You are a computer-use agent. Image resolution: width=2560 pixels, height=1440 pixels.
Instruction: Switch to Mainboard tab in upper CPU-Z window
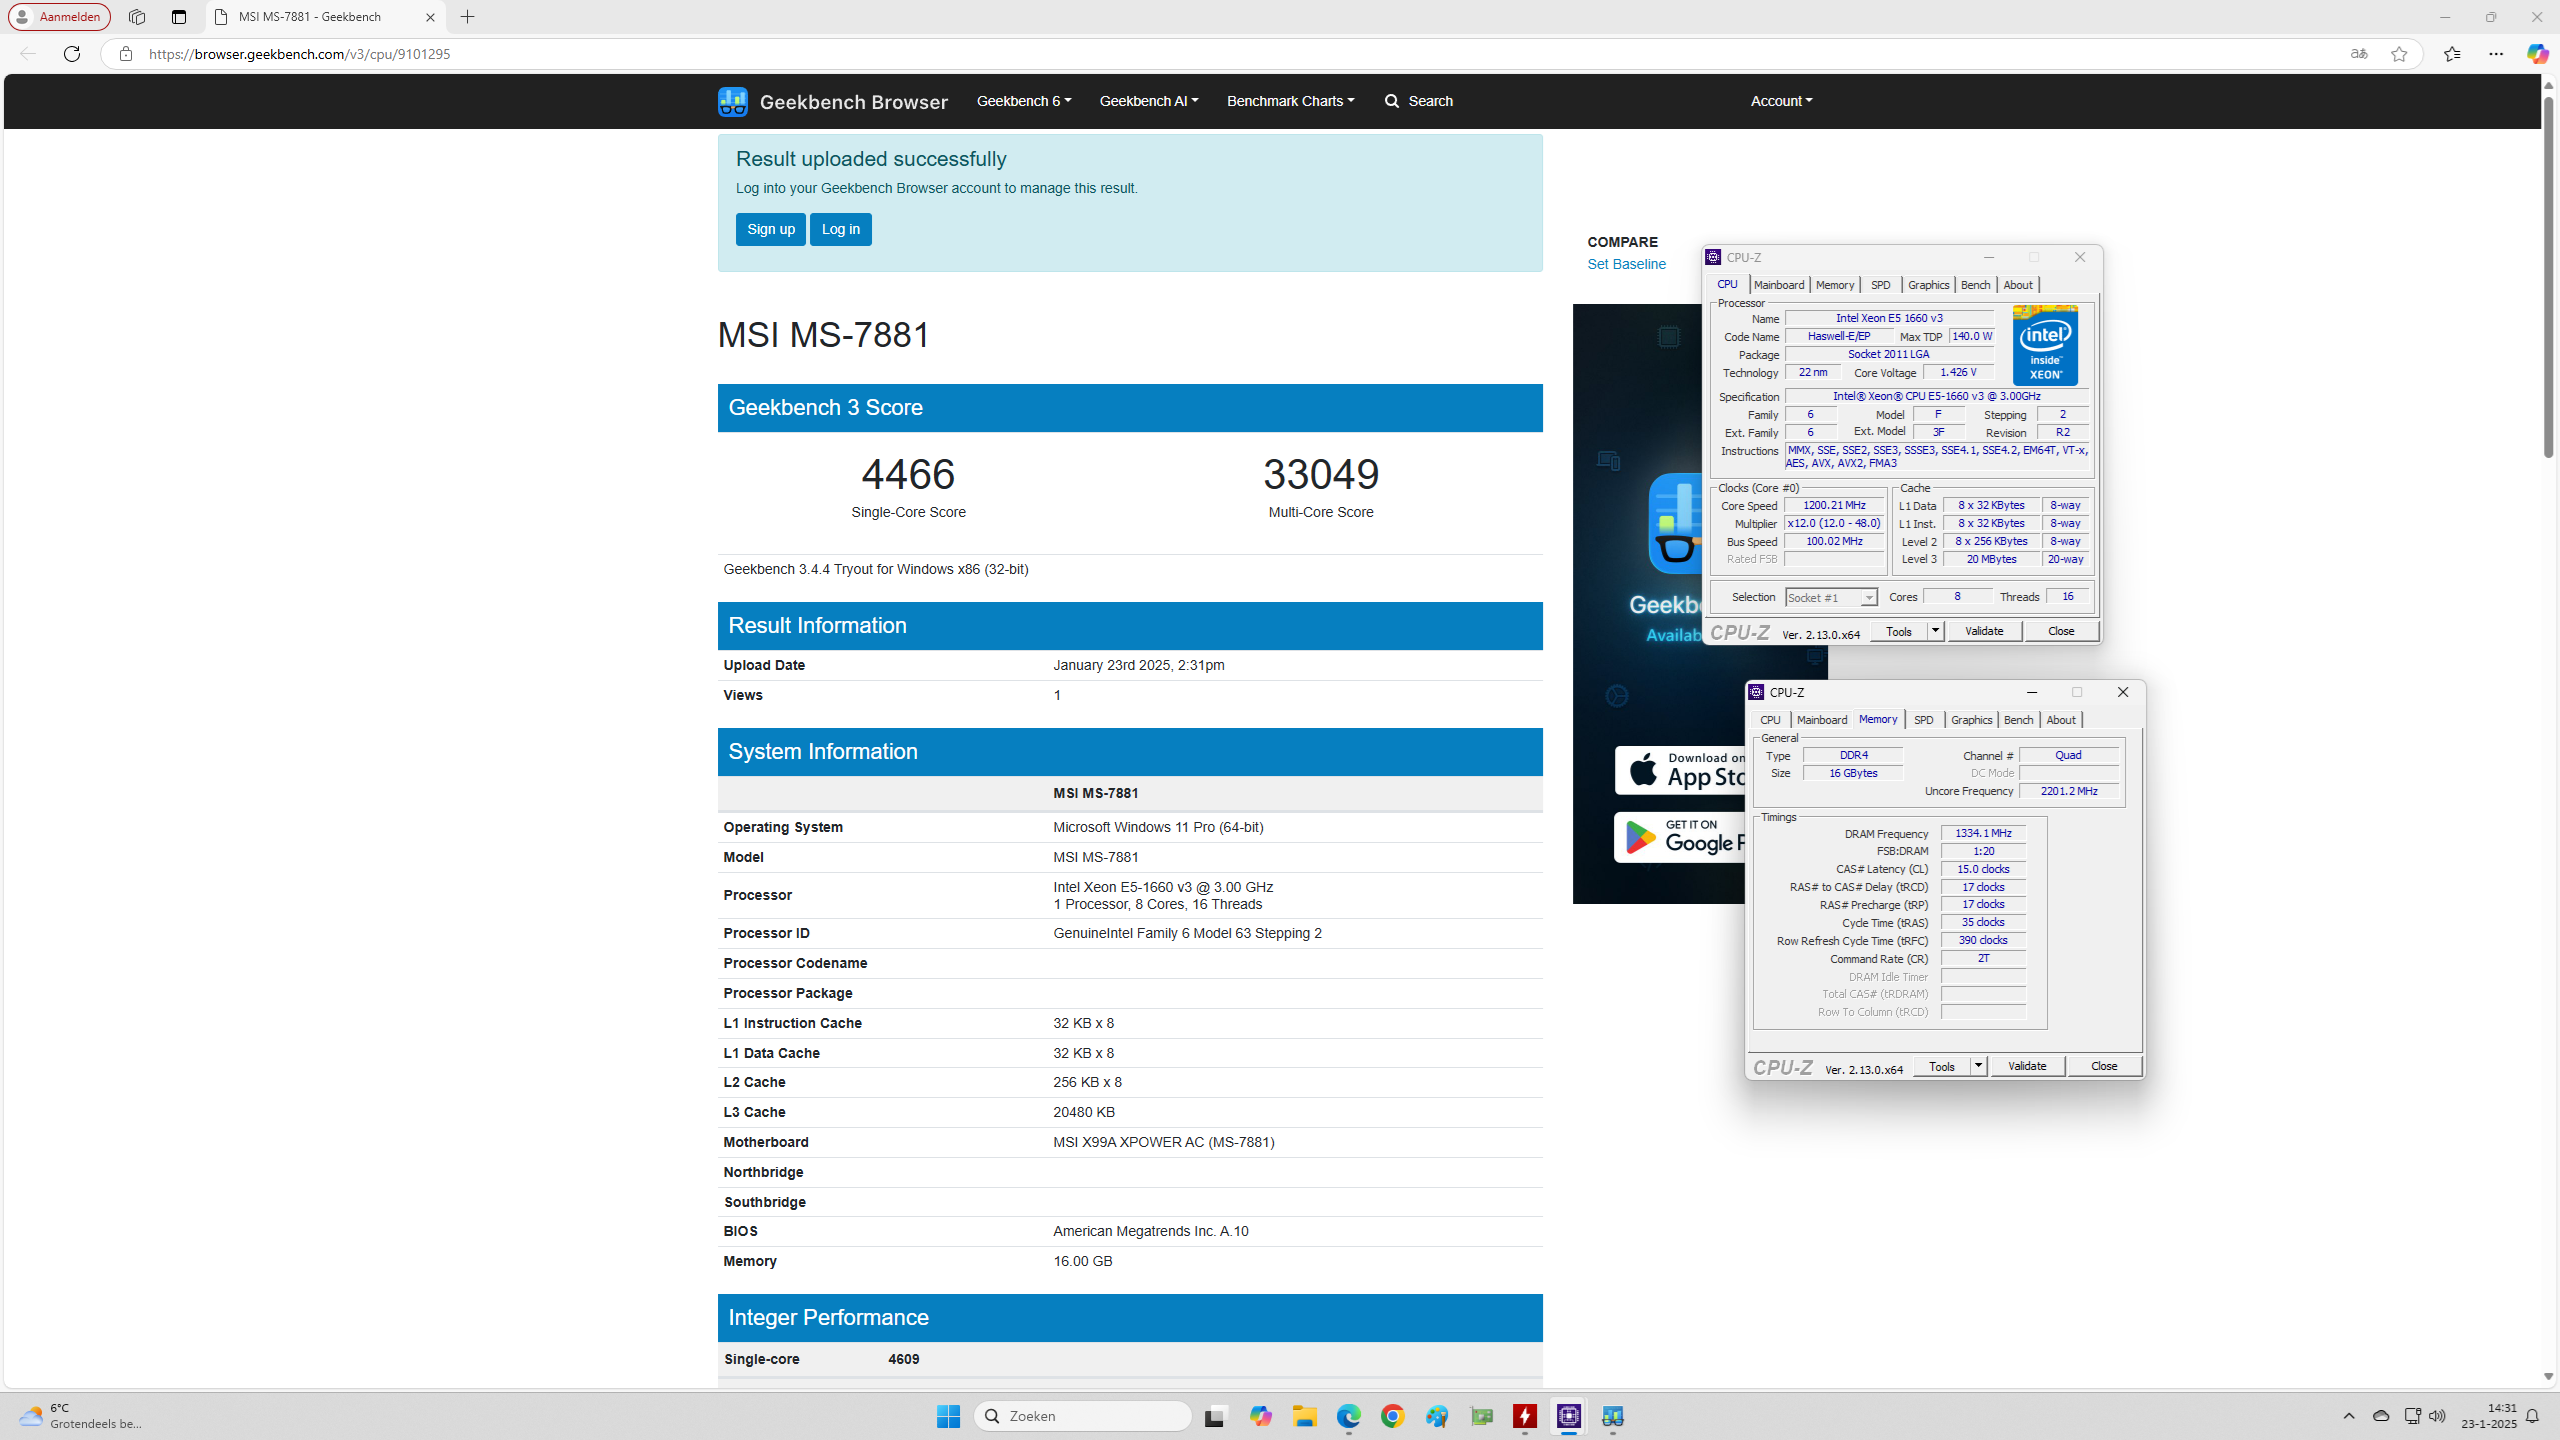(1779, 285)
